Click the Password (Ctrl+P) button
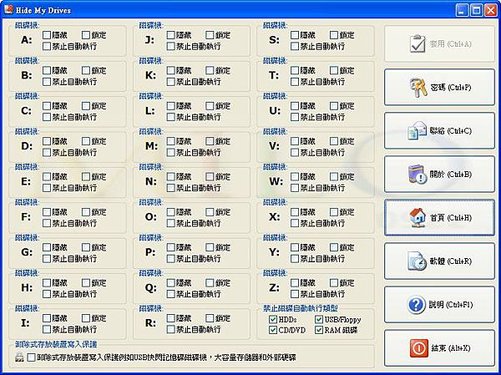 pos(439,87)
